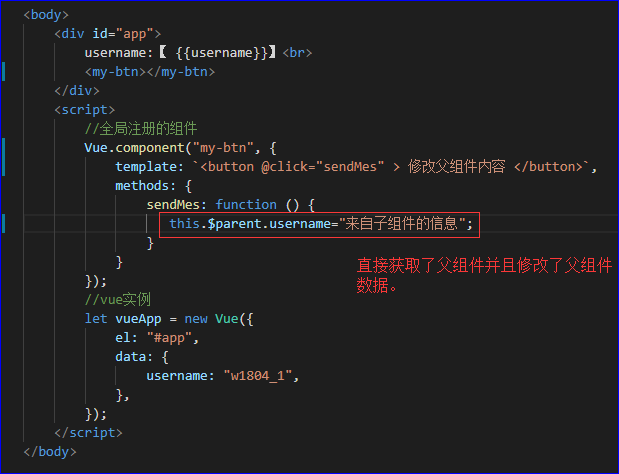Click the Vue.component("my-btn" line

click(x=180, y=148)
